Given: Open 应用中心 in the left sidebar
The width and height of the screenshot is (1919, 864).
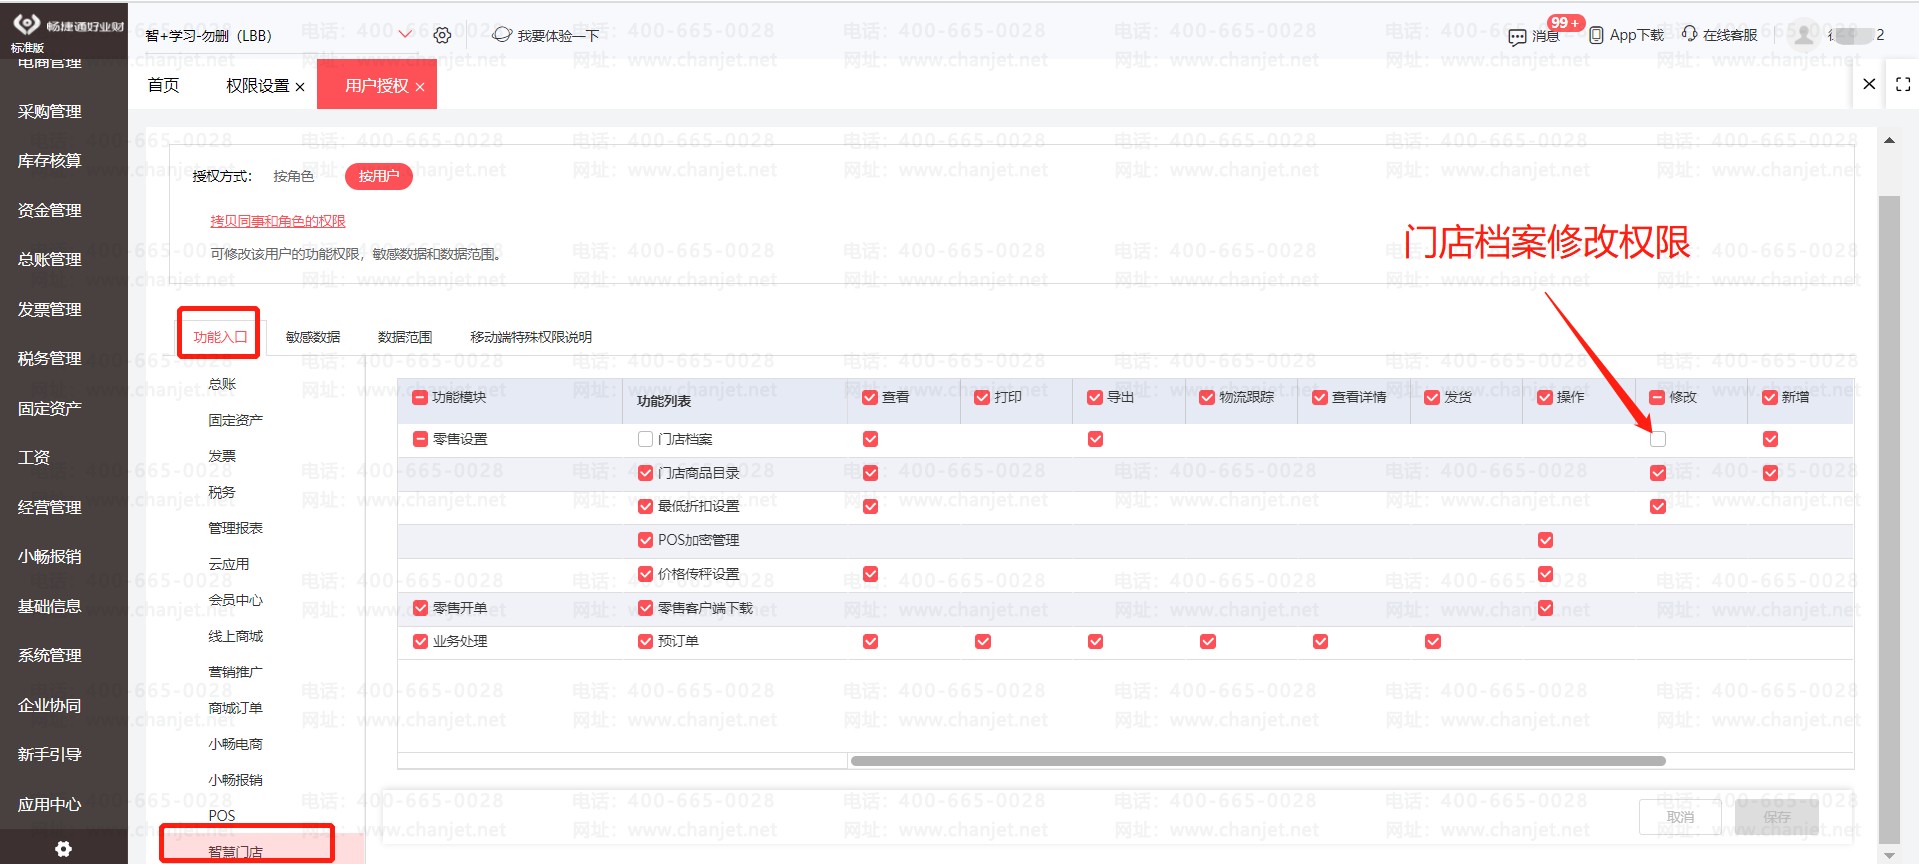Looking at the screenshot, I should pyautogui.click(x=50, y=804).
